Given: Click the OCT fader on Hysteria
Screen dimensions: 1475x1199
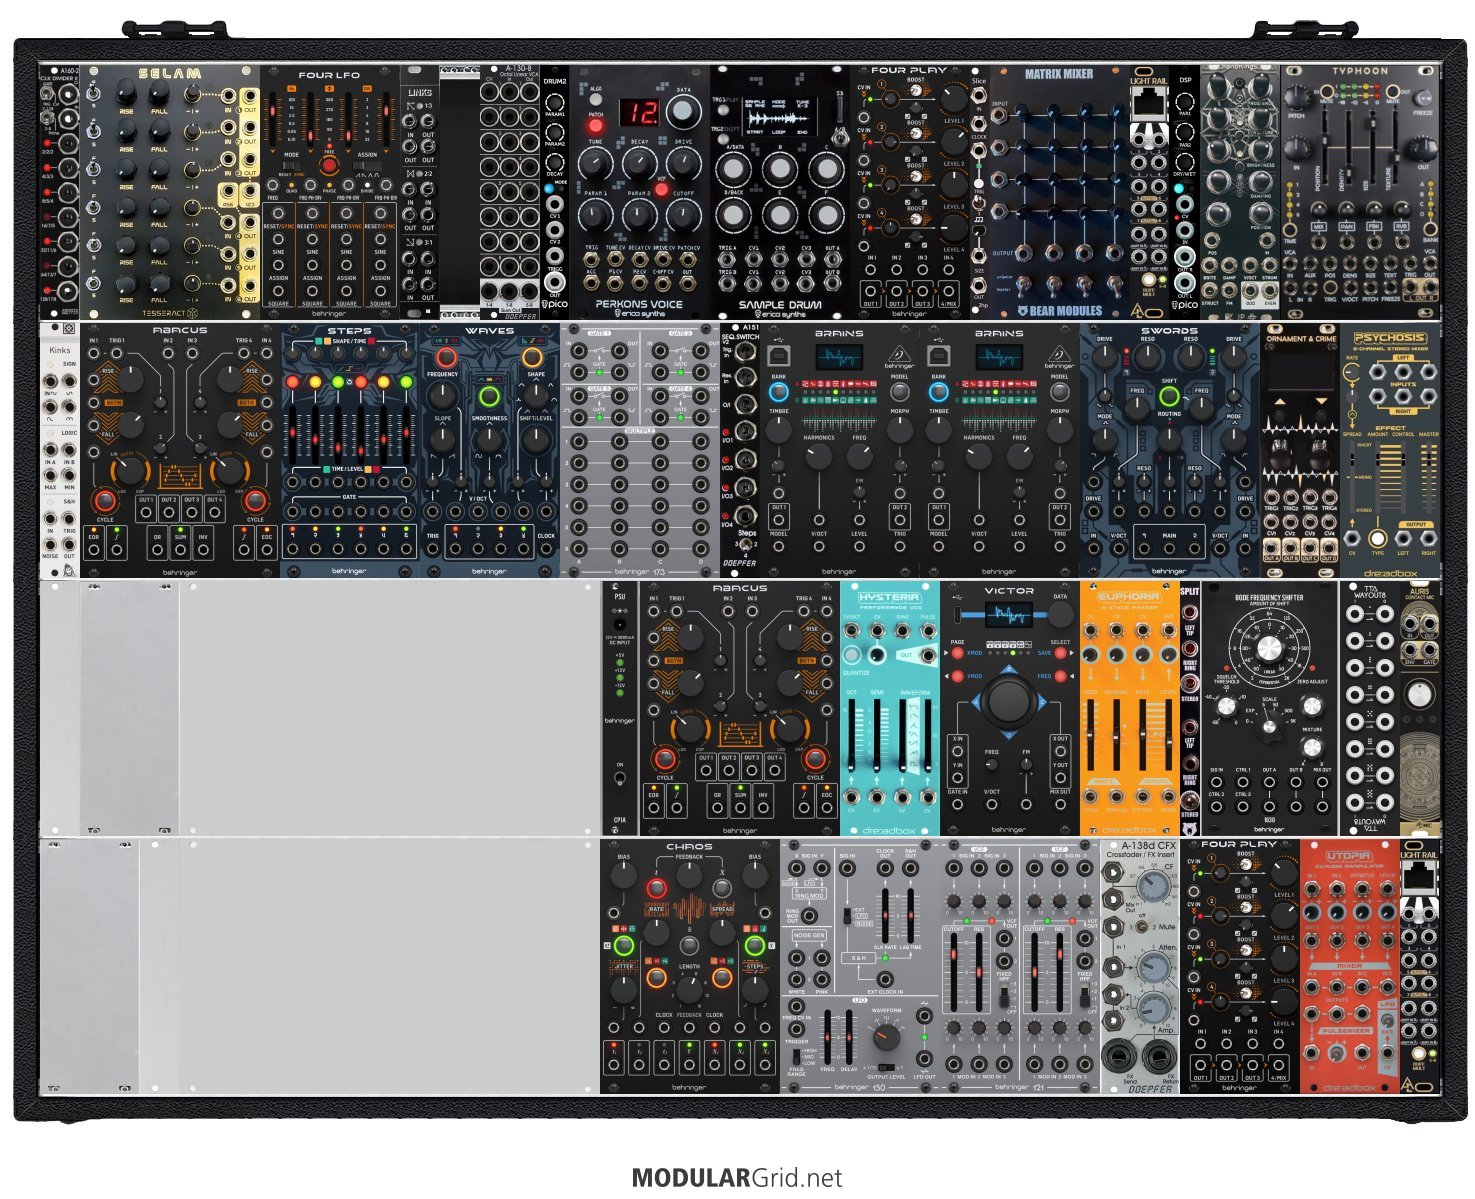Looking at the screenshot, I should pos(854,735).
